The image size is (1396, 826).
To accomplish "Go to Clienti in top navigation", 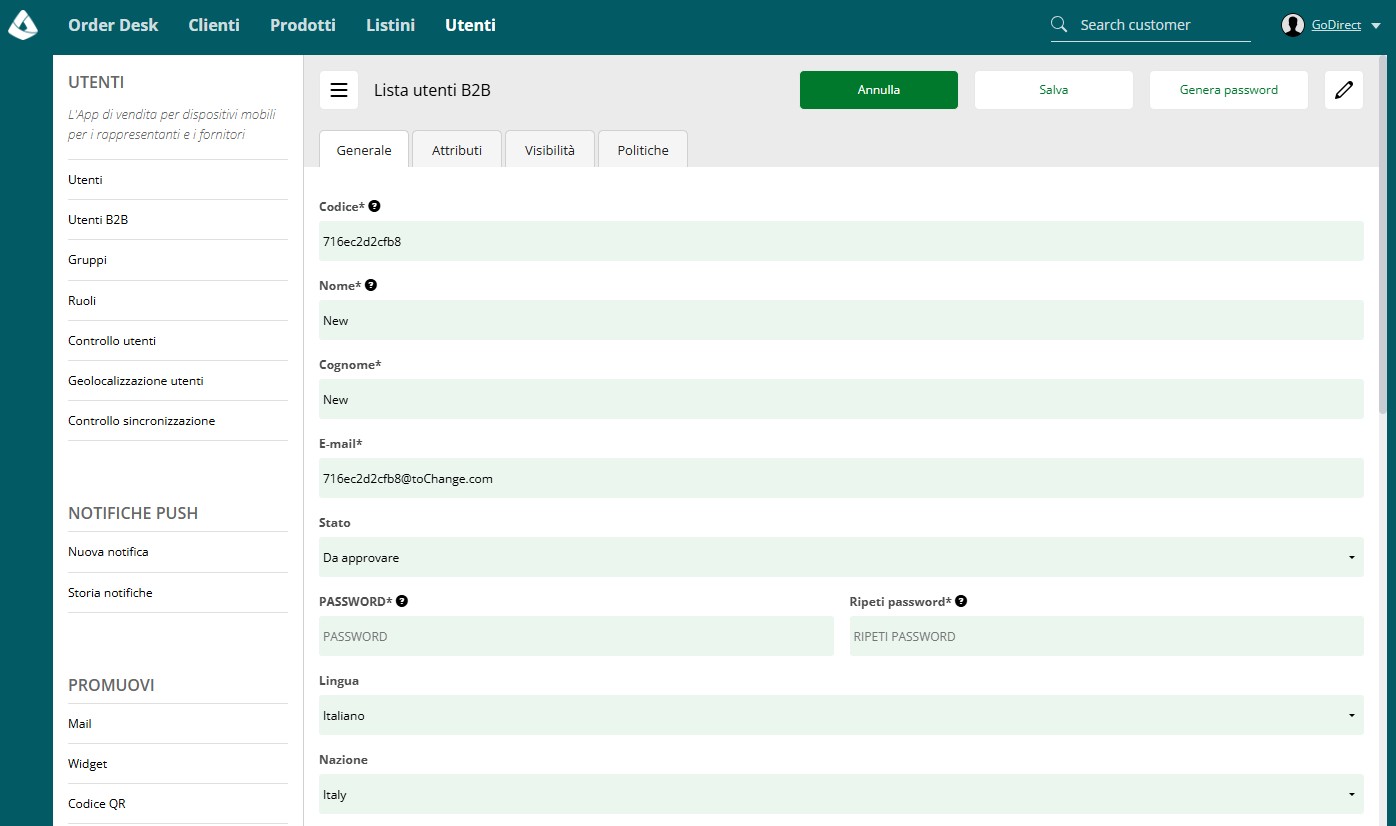I will coord(214,25).
